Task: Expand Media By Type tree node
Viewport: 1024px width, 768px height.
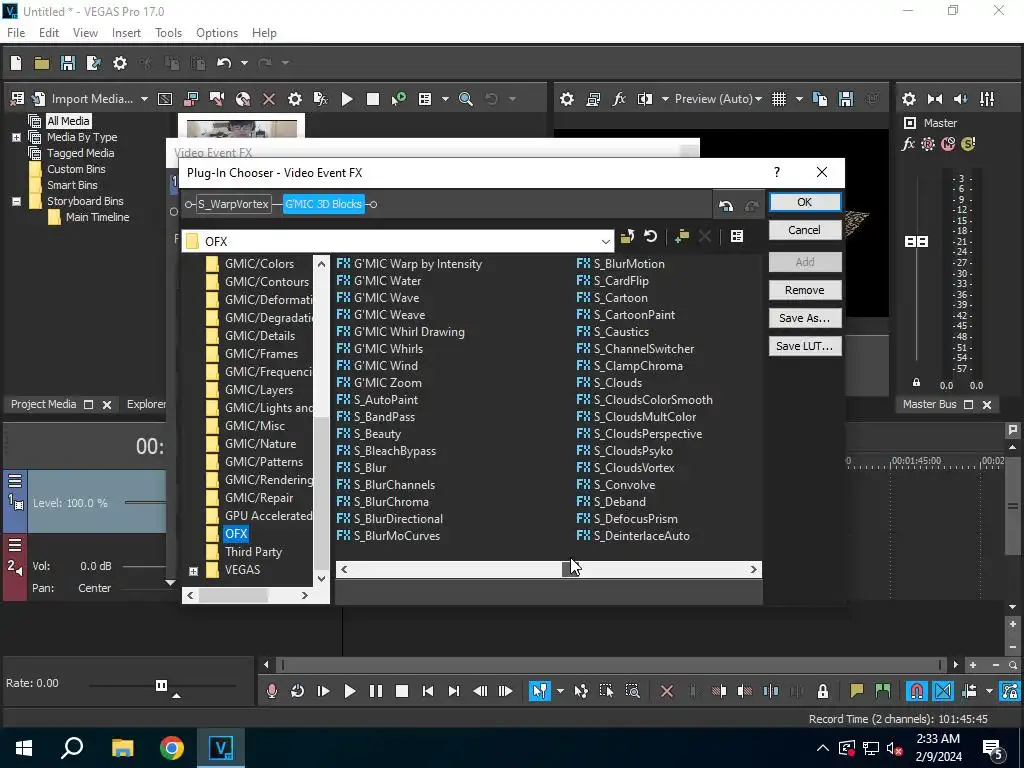Action: click(16, 137)
